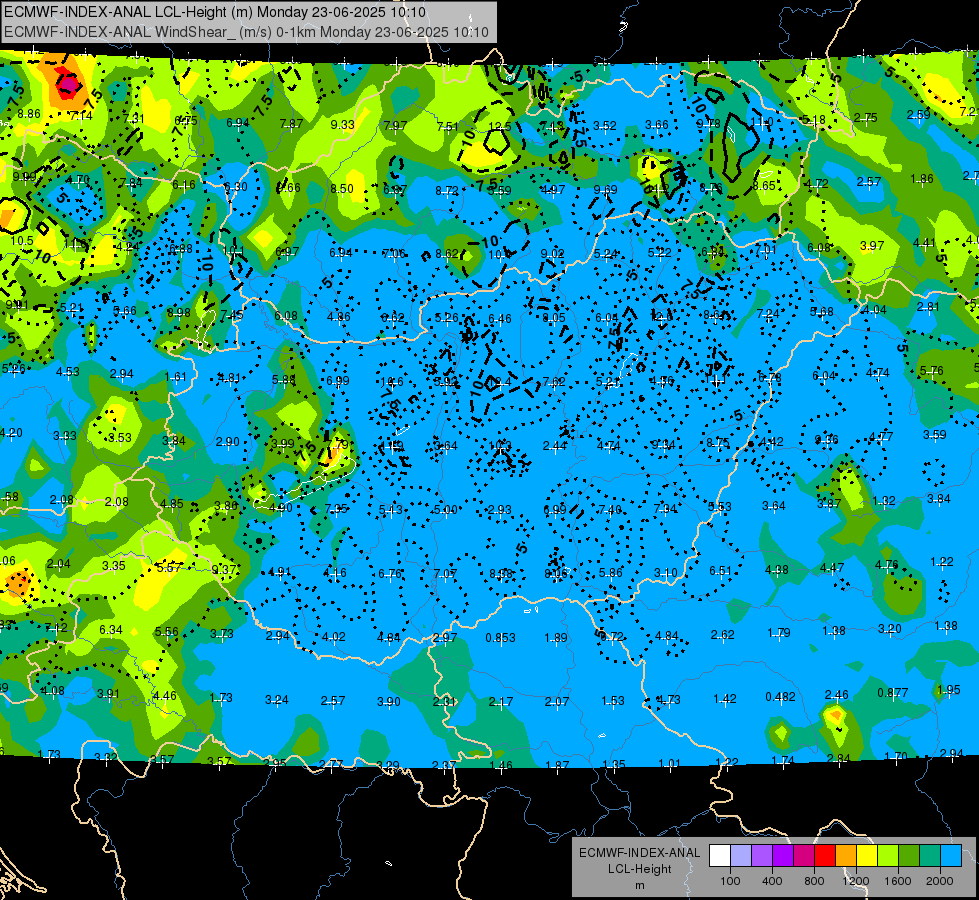Click the wind shear value 2.07
This screenshot has height=900, width=979.
pos(556,702)
